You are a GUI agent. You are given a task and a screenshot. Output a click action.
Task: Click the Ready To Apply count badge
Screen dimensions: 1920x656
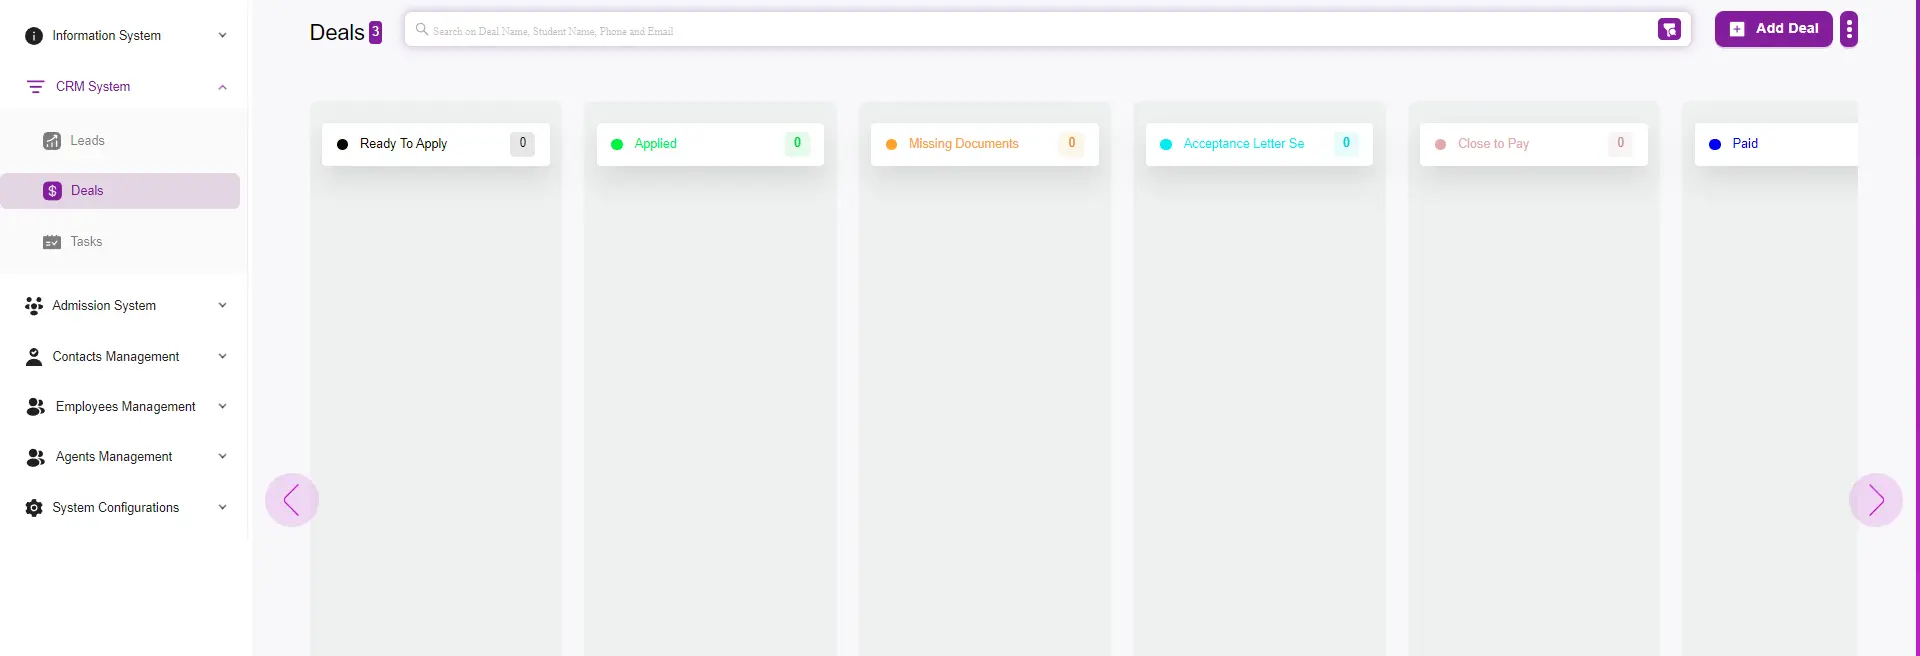pos(522,143)
